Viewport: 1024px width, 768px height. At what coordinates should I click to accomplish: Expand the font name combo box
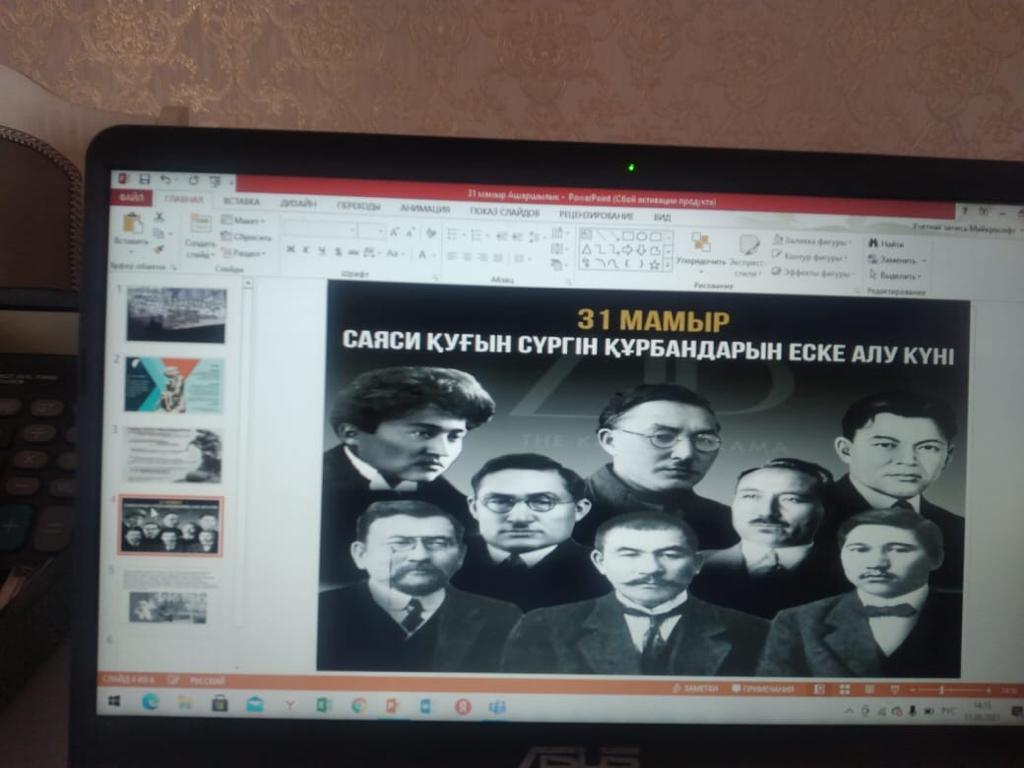click(350, 231)
